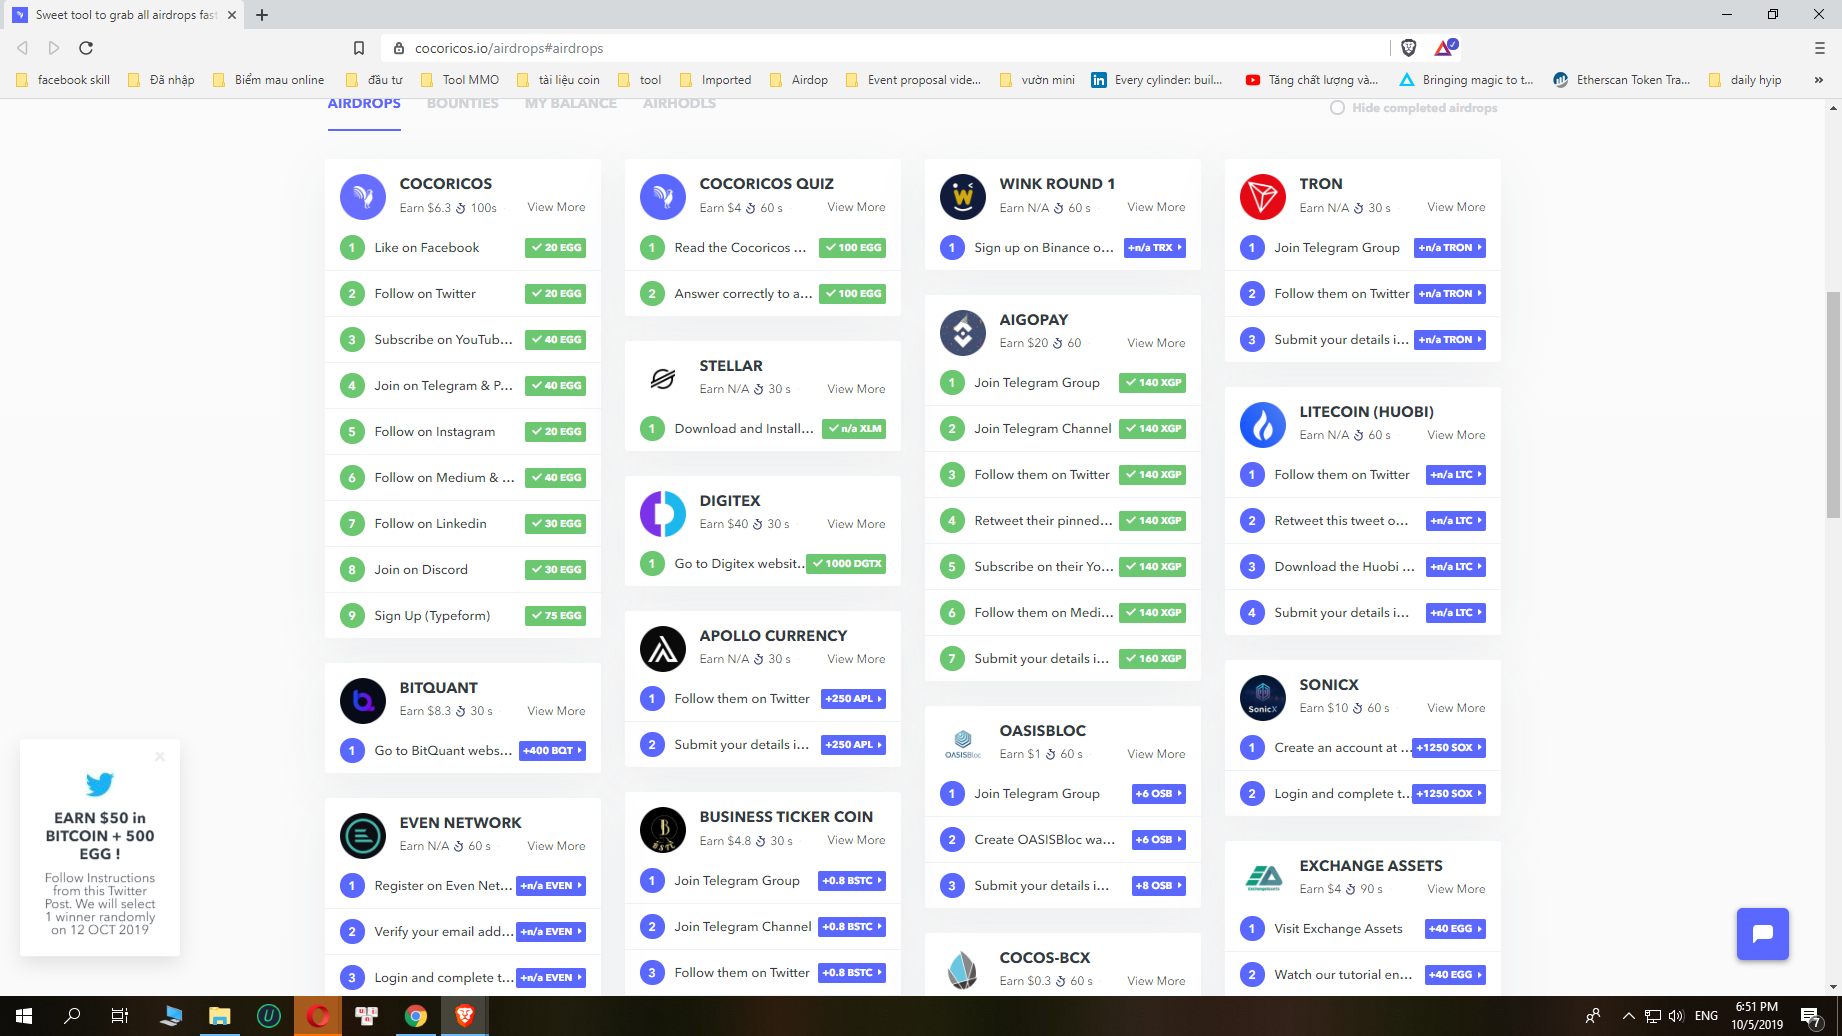Click Sign Up (Typeform) task
The width and height of the screenshot is (1842, 1036).
tap(462, 616)
